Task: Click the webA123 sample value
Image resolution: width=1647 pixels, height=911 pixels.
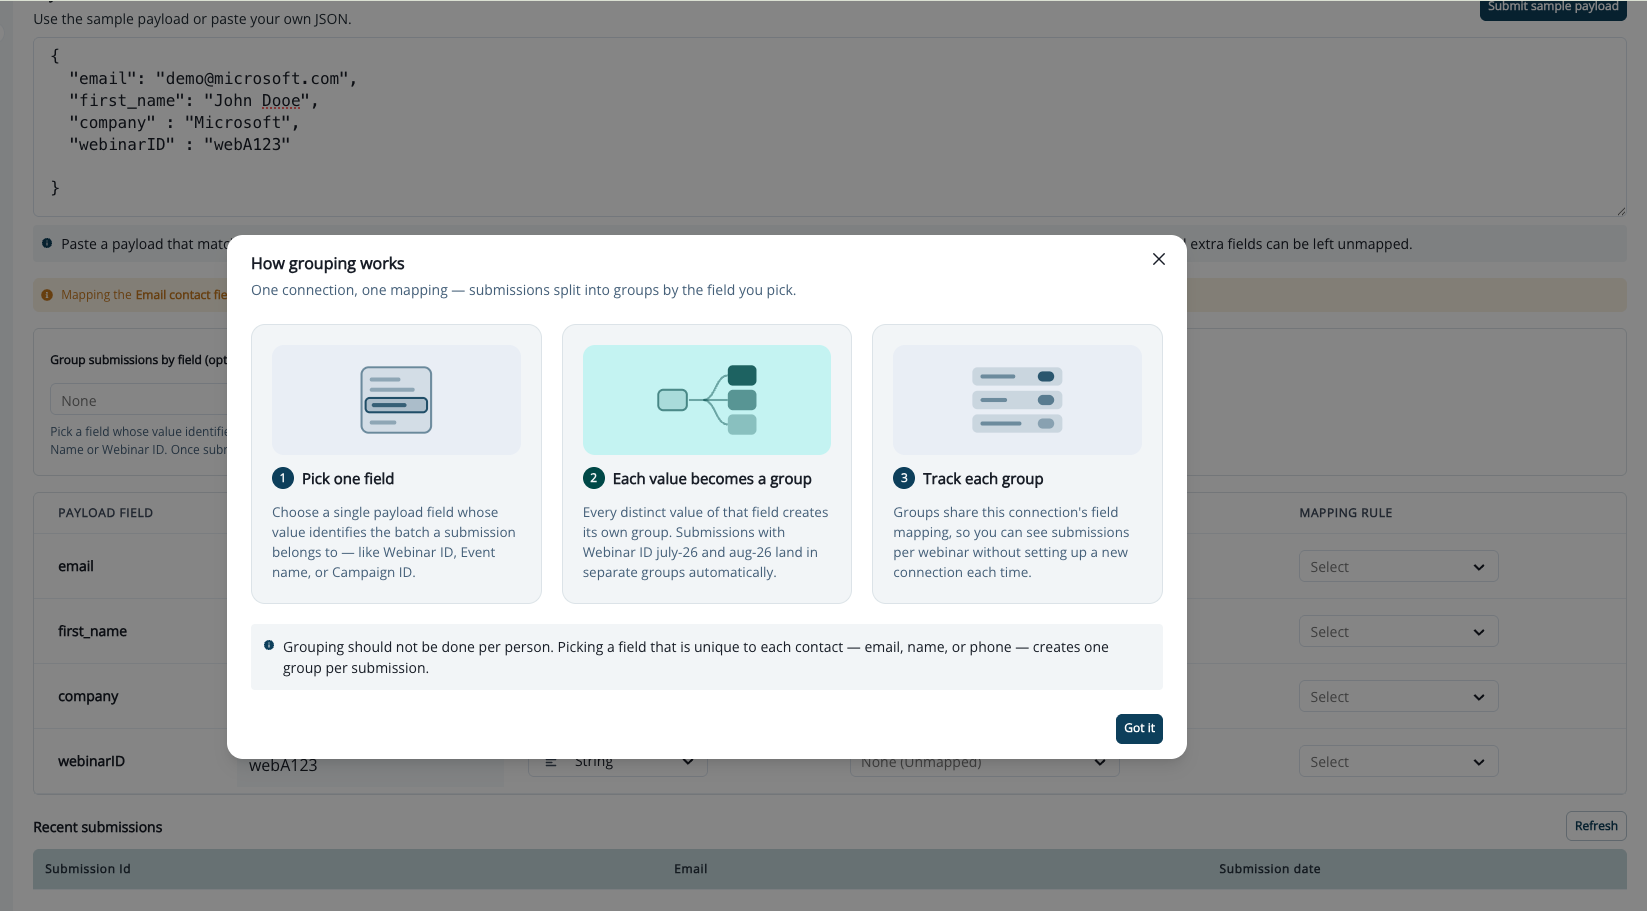Action: (283, 767)
